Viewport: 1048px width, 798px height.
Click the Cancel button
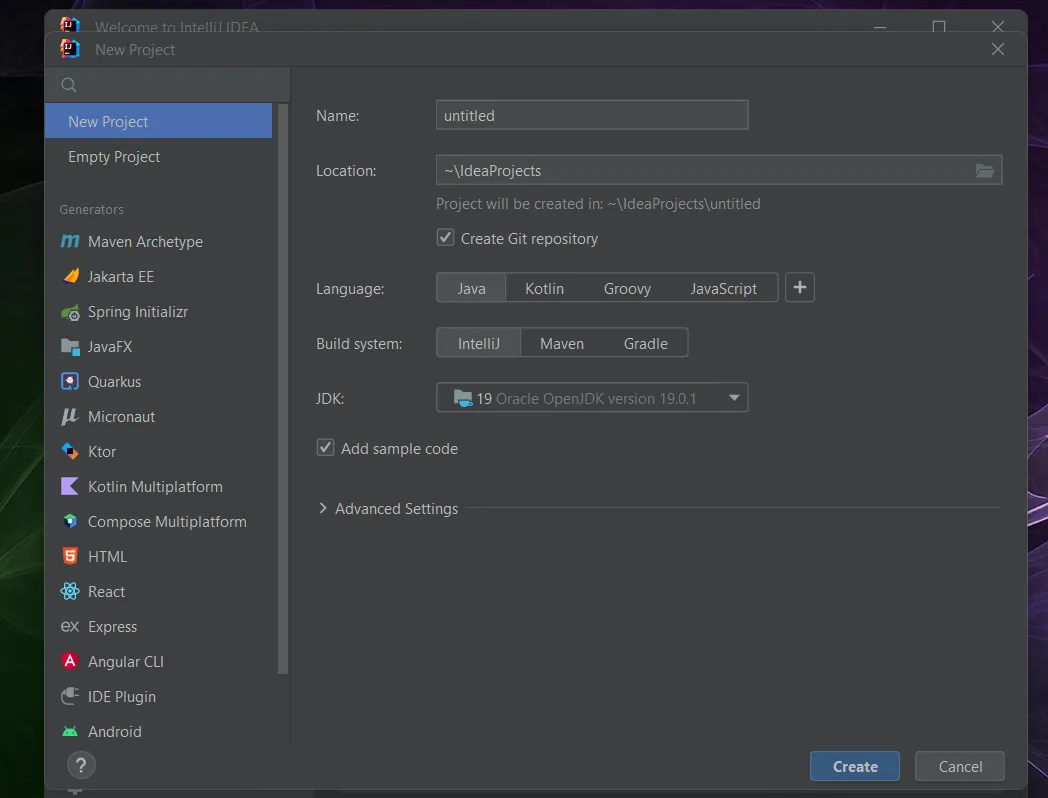tap(960, 767)
